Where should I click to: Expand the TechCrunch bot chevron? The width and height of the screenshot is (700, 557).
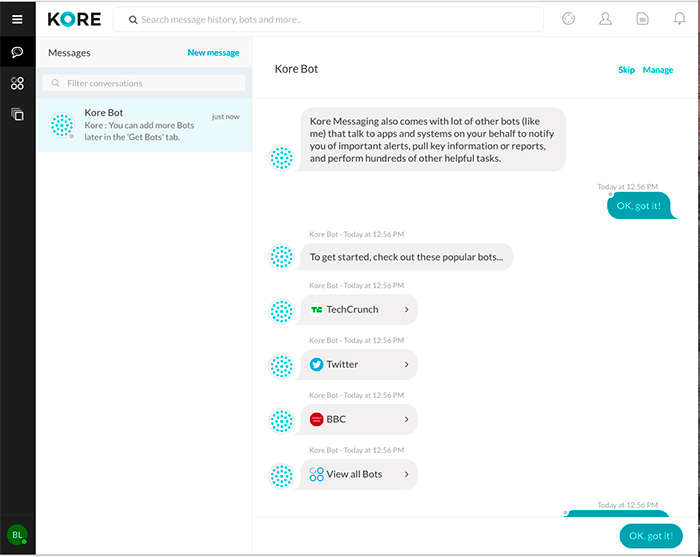tap(406, 309)
